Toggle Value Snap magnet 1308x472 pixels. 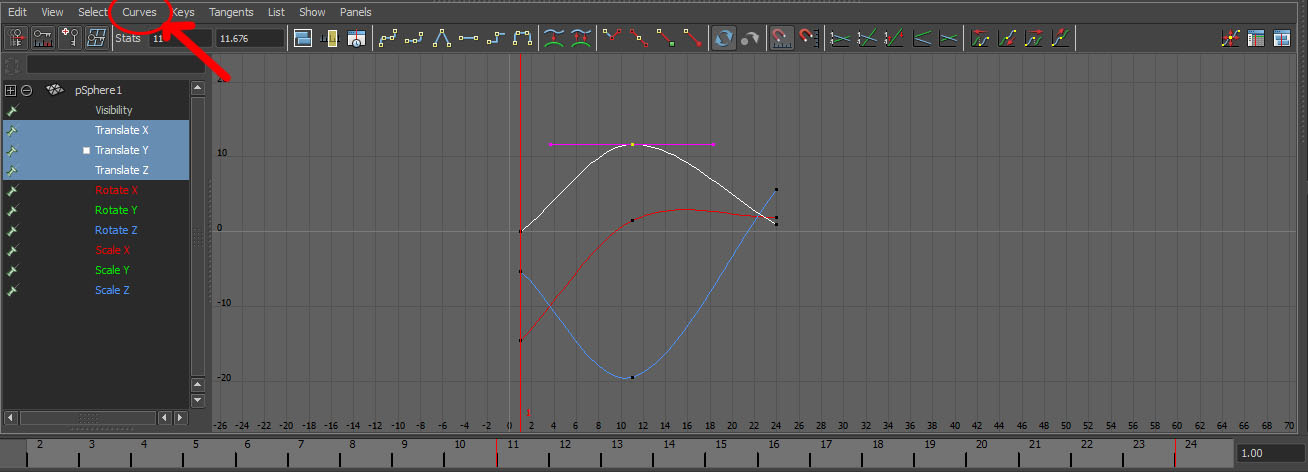[x=808, y=38]
